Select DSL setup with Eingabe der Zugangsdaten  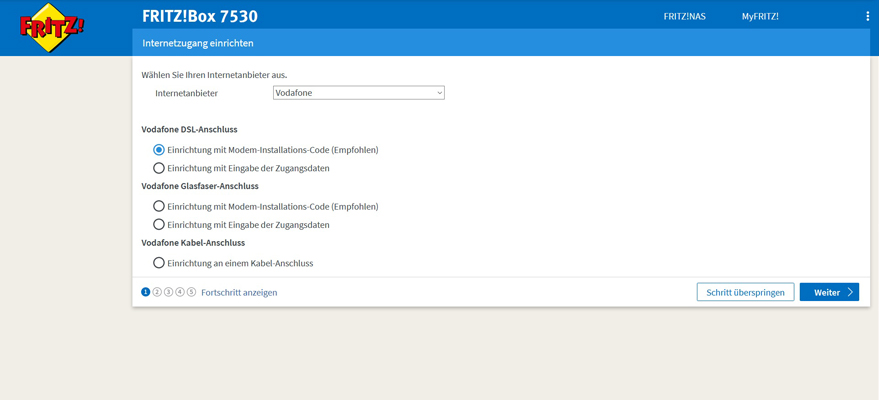(159, 168)
